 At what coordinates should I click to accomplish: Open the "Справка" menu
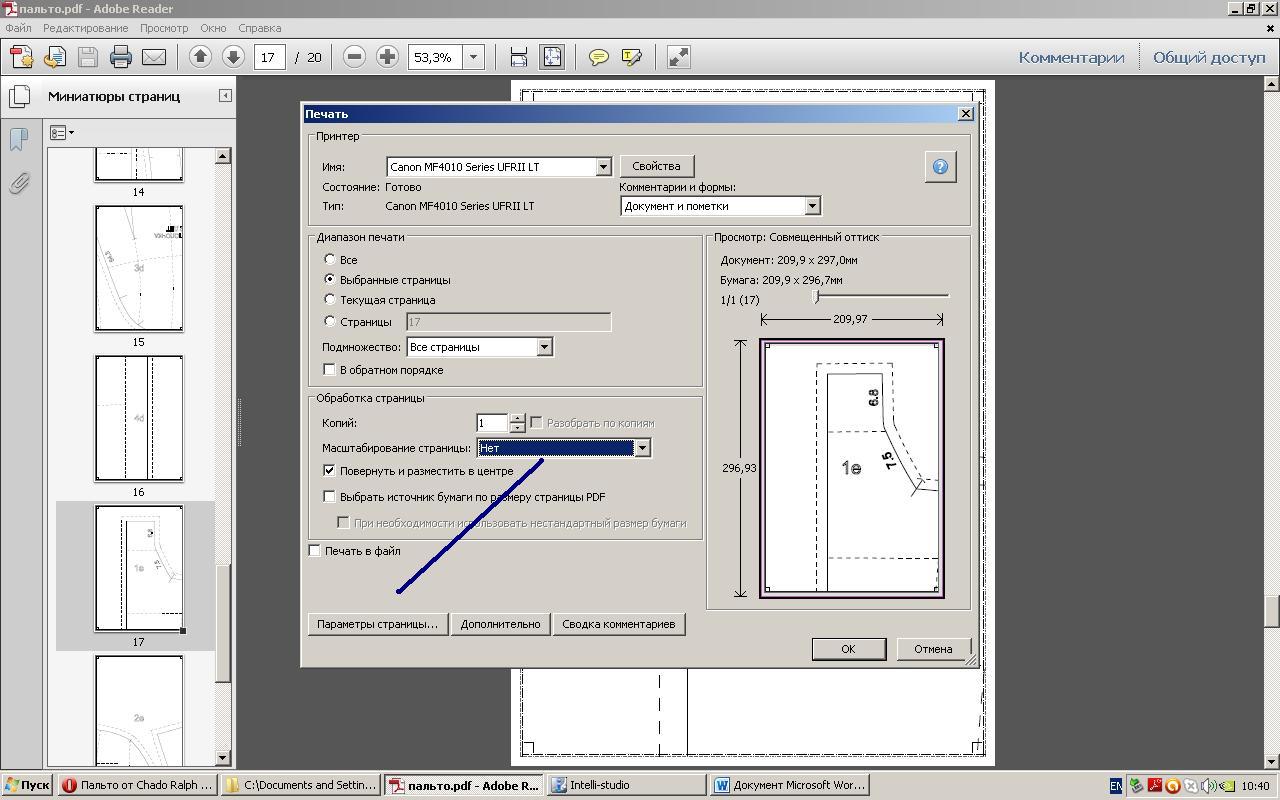[x=260, y=28]
